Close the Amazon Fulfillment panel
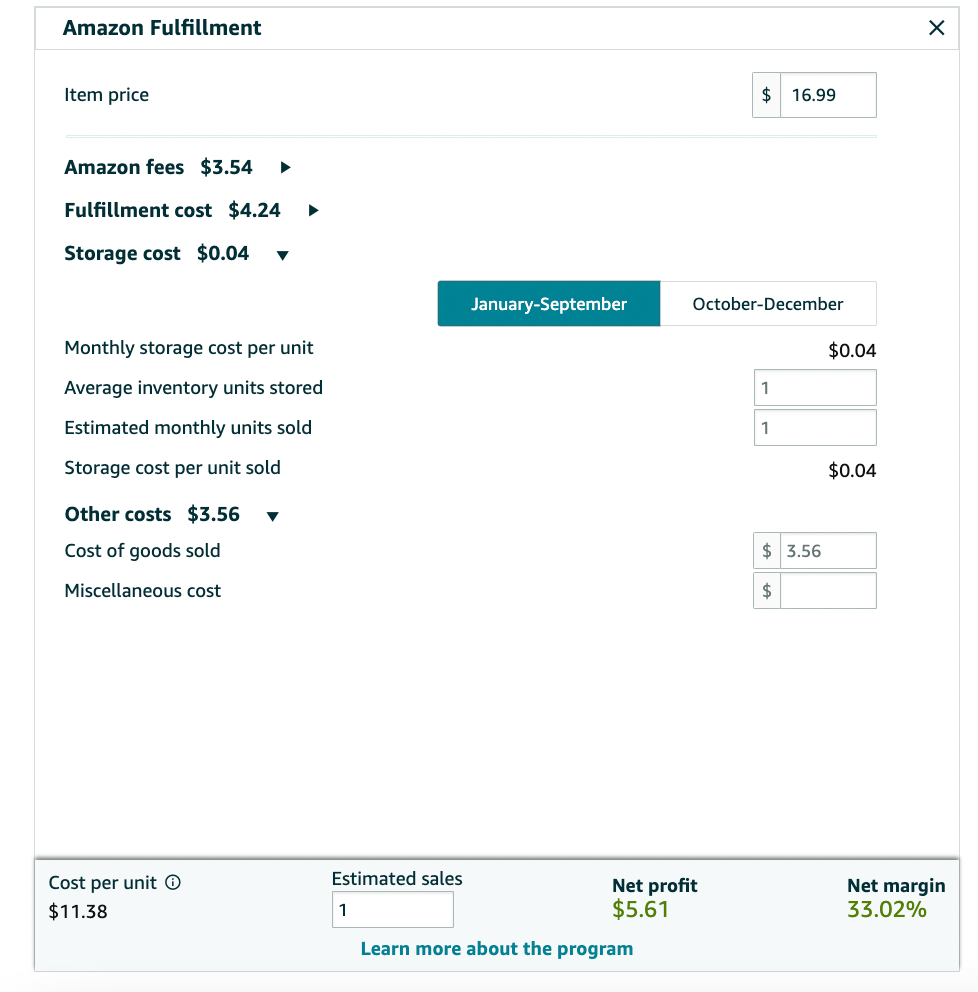 [x=936, y=28]
